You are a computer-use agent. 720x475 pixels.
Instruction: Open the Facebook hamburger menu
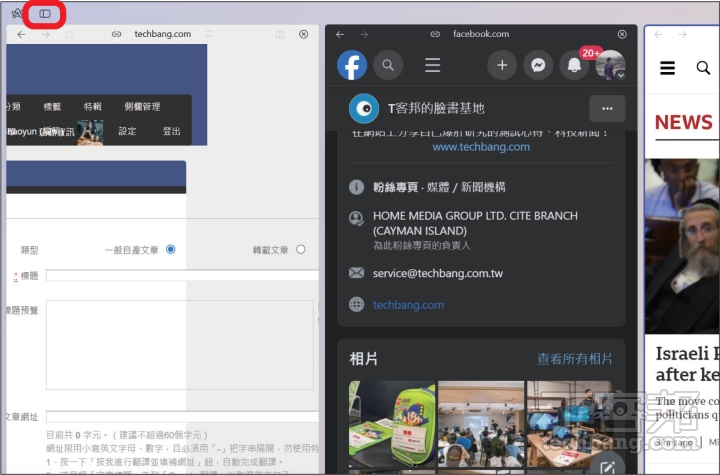tap(433, 65)
